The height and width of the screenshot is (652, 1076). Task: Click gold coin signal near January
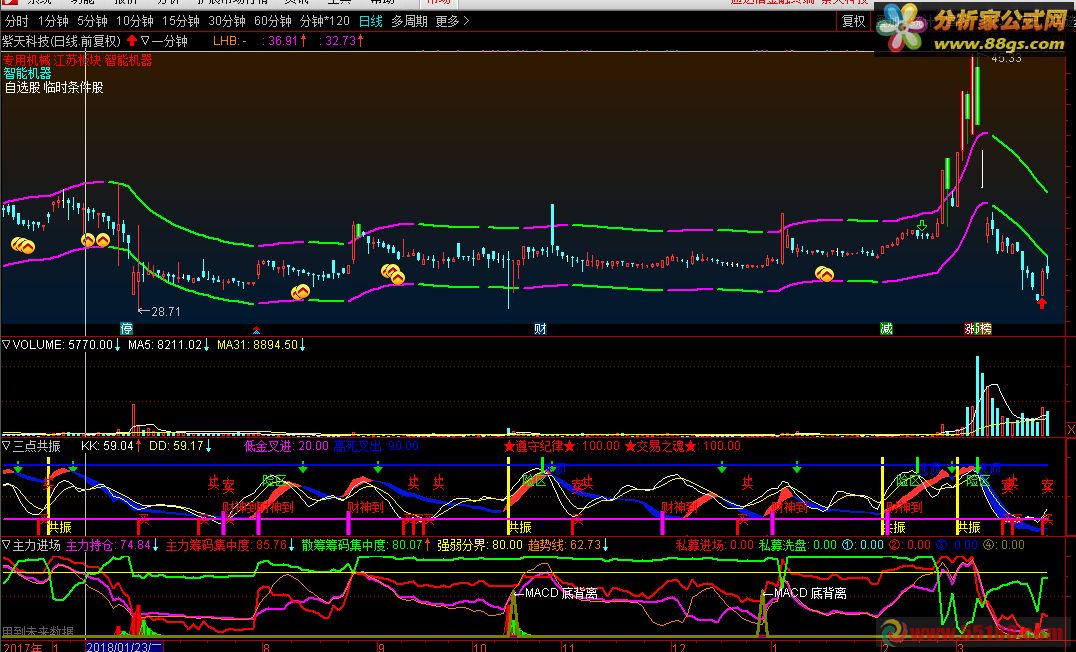[824, 275]
